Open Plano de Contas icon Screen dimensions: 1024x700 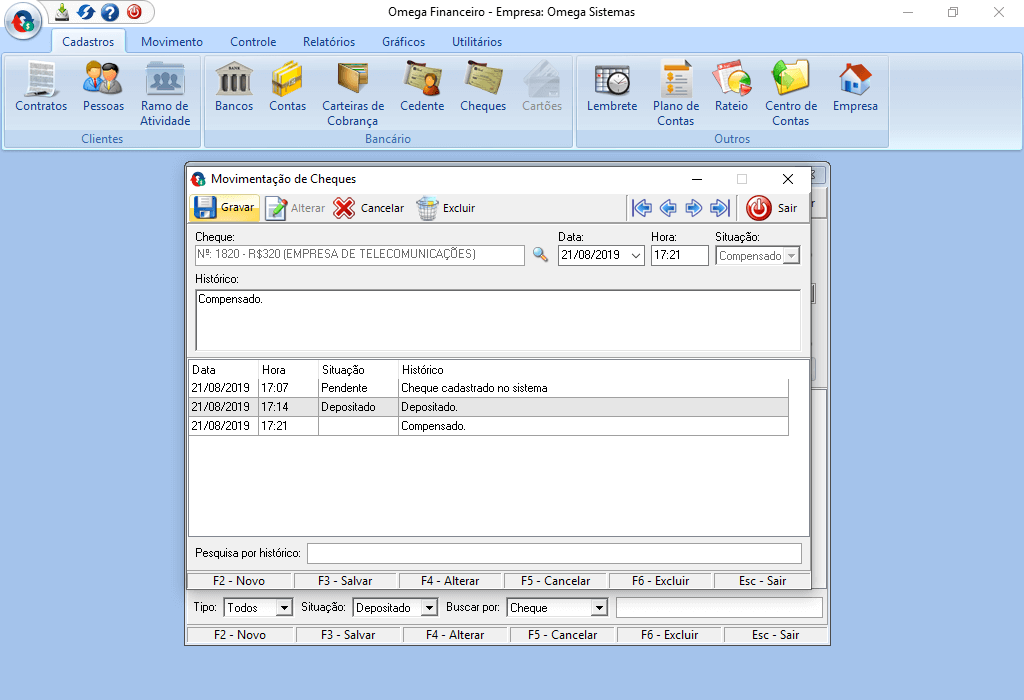676,86
